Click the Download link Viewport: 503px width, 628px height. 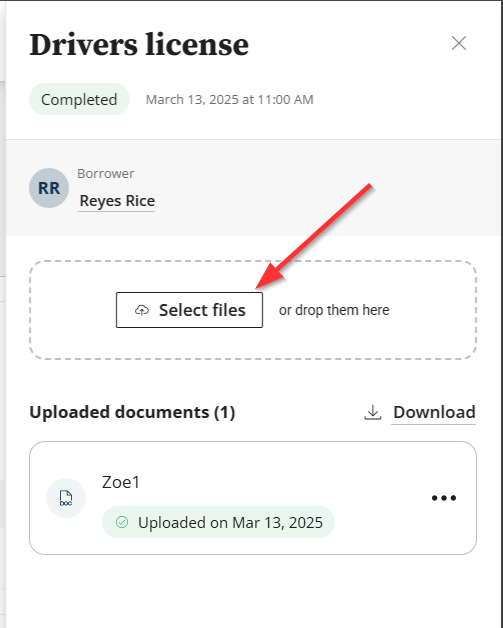(x=434, y=412)
